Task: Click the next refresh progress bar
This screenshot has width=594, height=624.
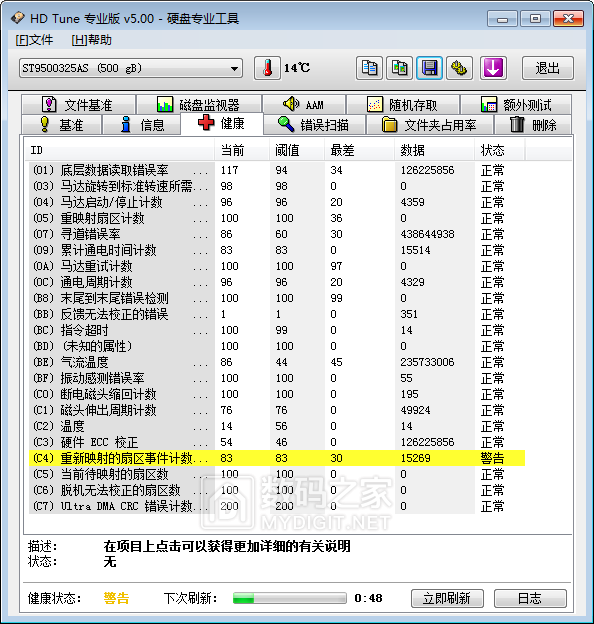Action: click(289, 598)
